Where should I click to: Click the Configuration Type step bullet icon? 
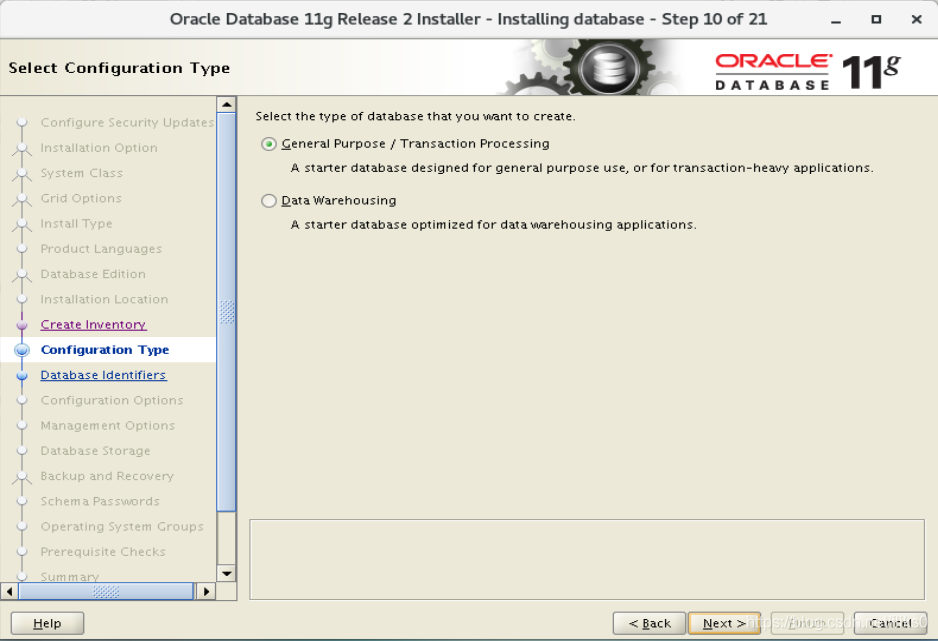pos(22,350)
